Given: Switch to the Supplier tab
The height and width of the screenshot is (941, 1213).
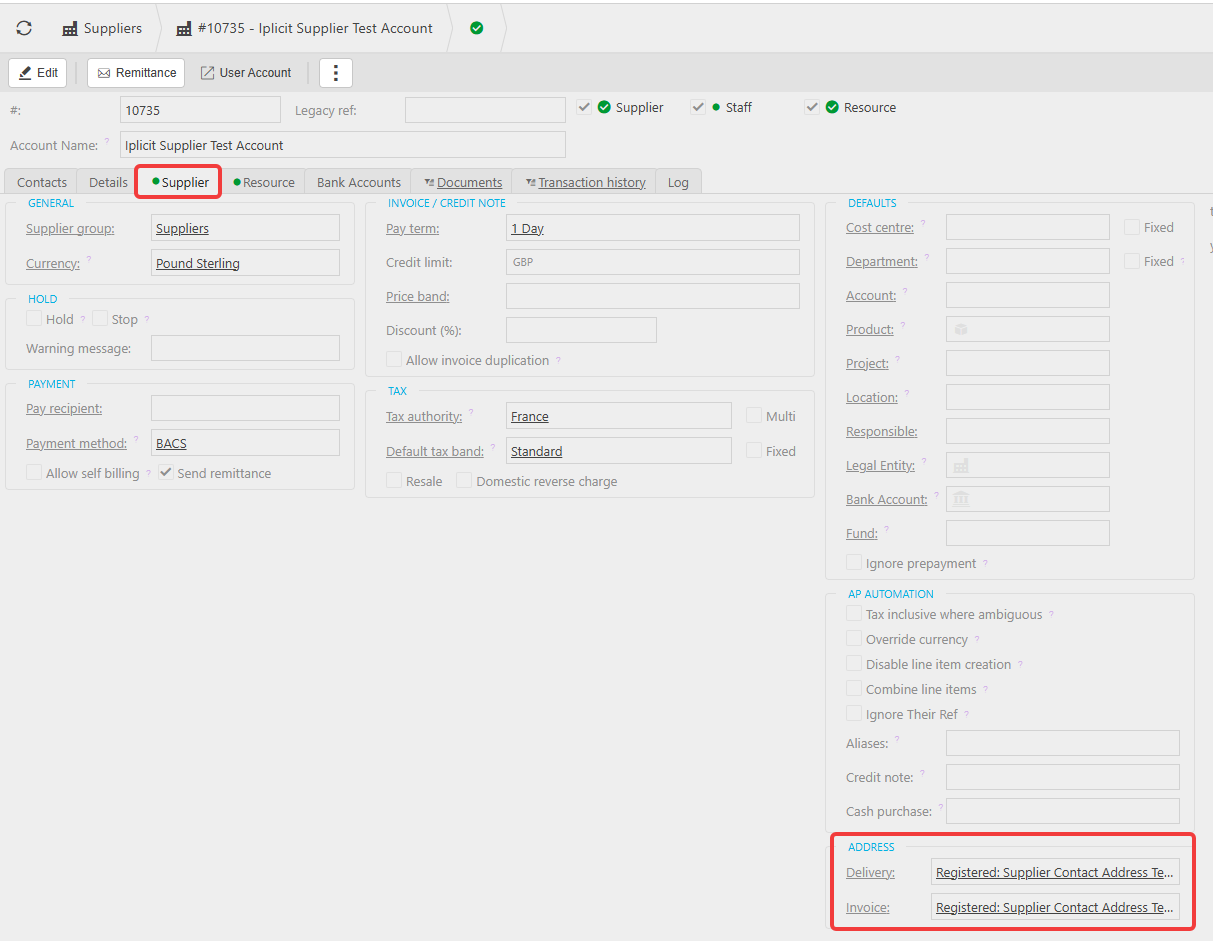Looking at the screenshot, I should pyautogui.click(x=179, y=182).
